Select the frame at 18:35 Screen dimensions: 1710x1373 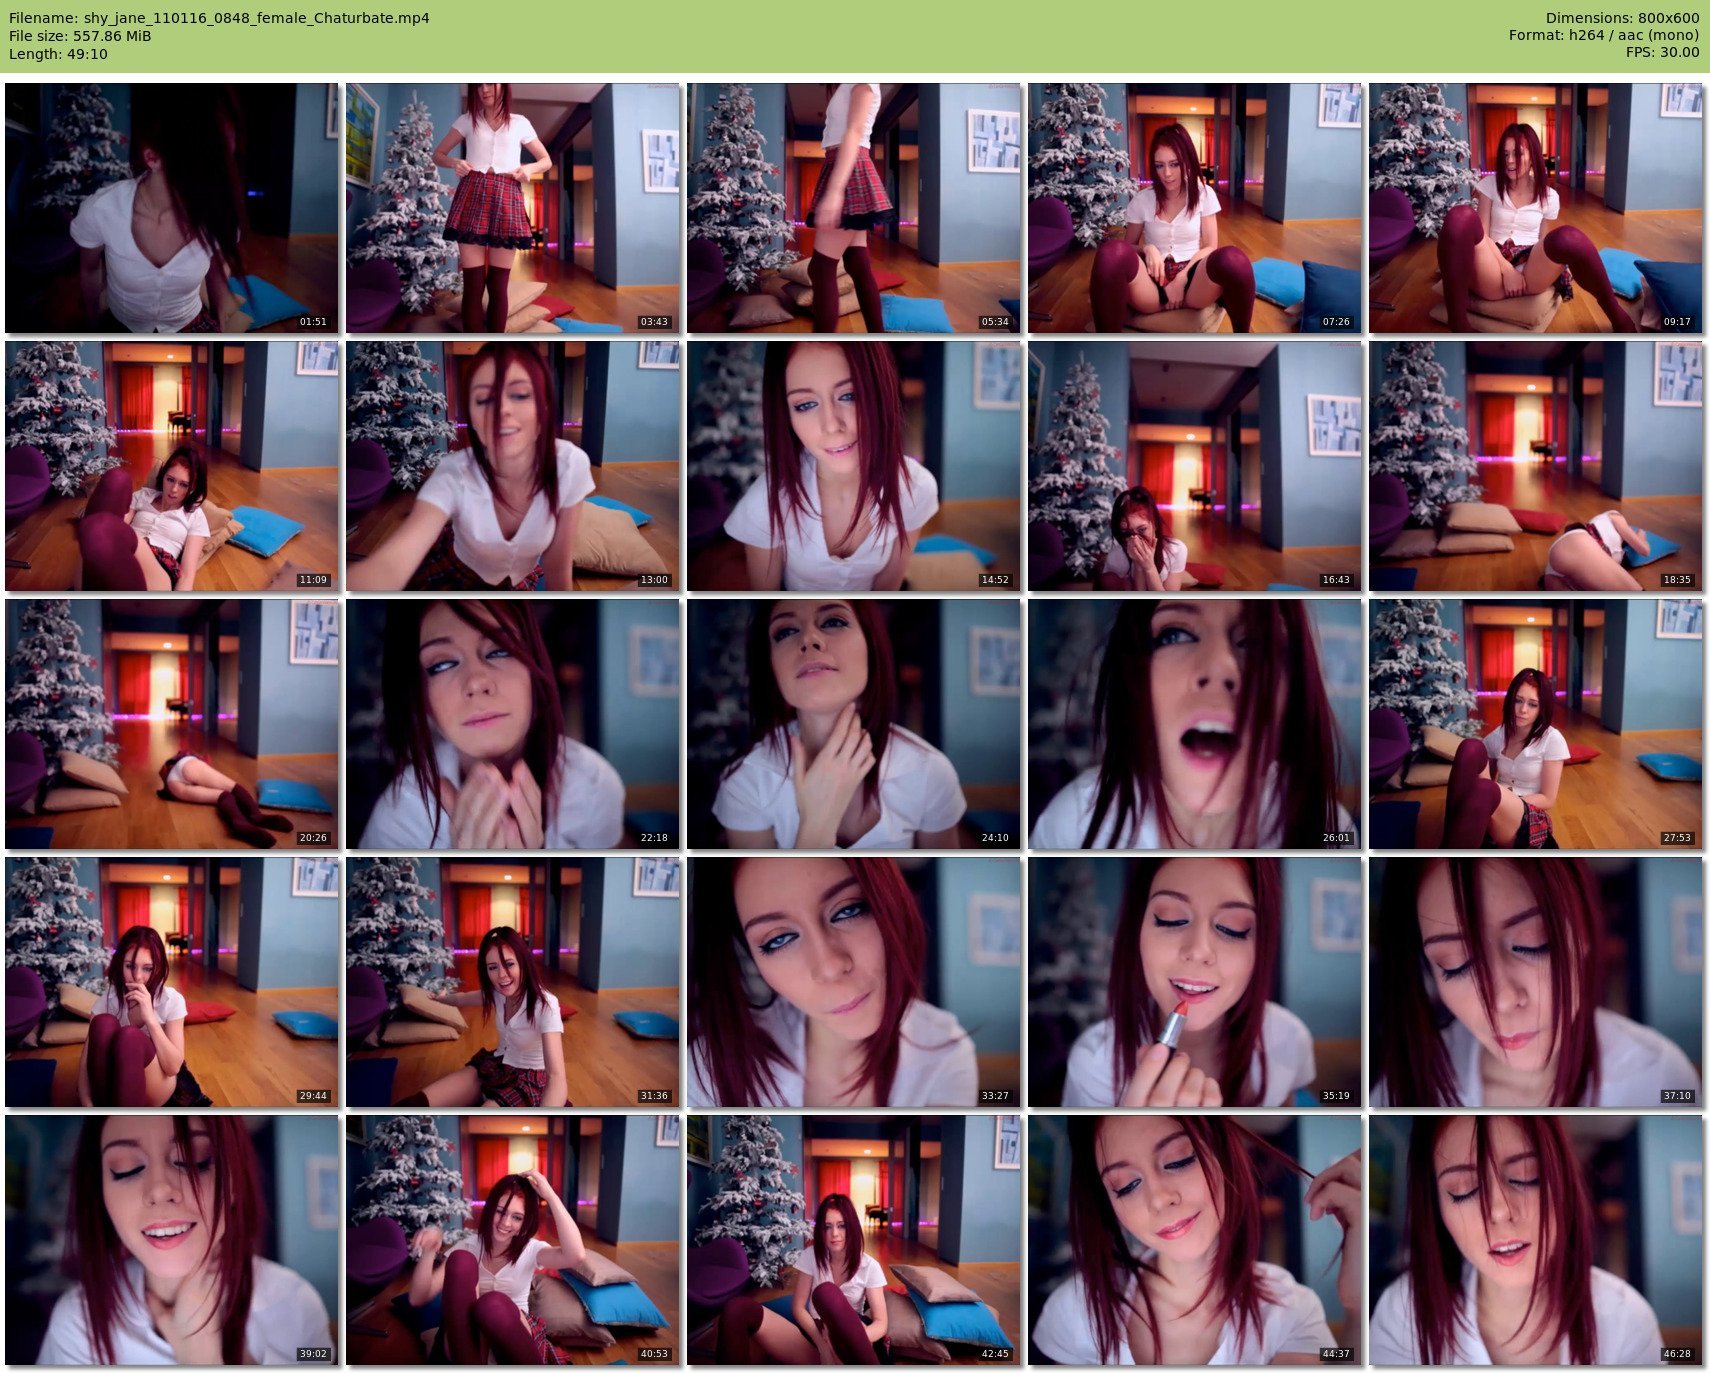click(x=1536, y=466)
